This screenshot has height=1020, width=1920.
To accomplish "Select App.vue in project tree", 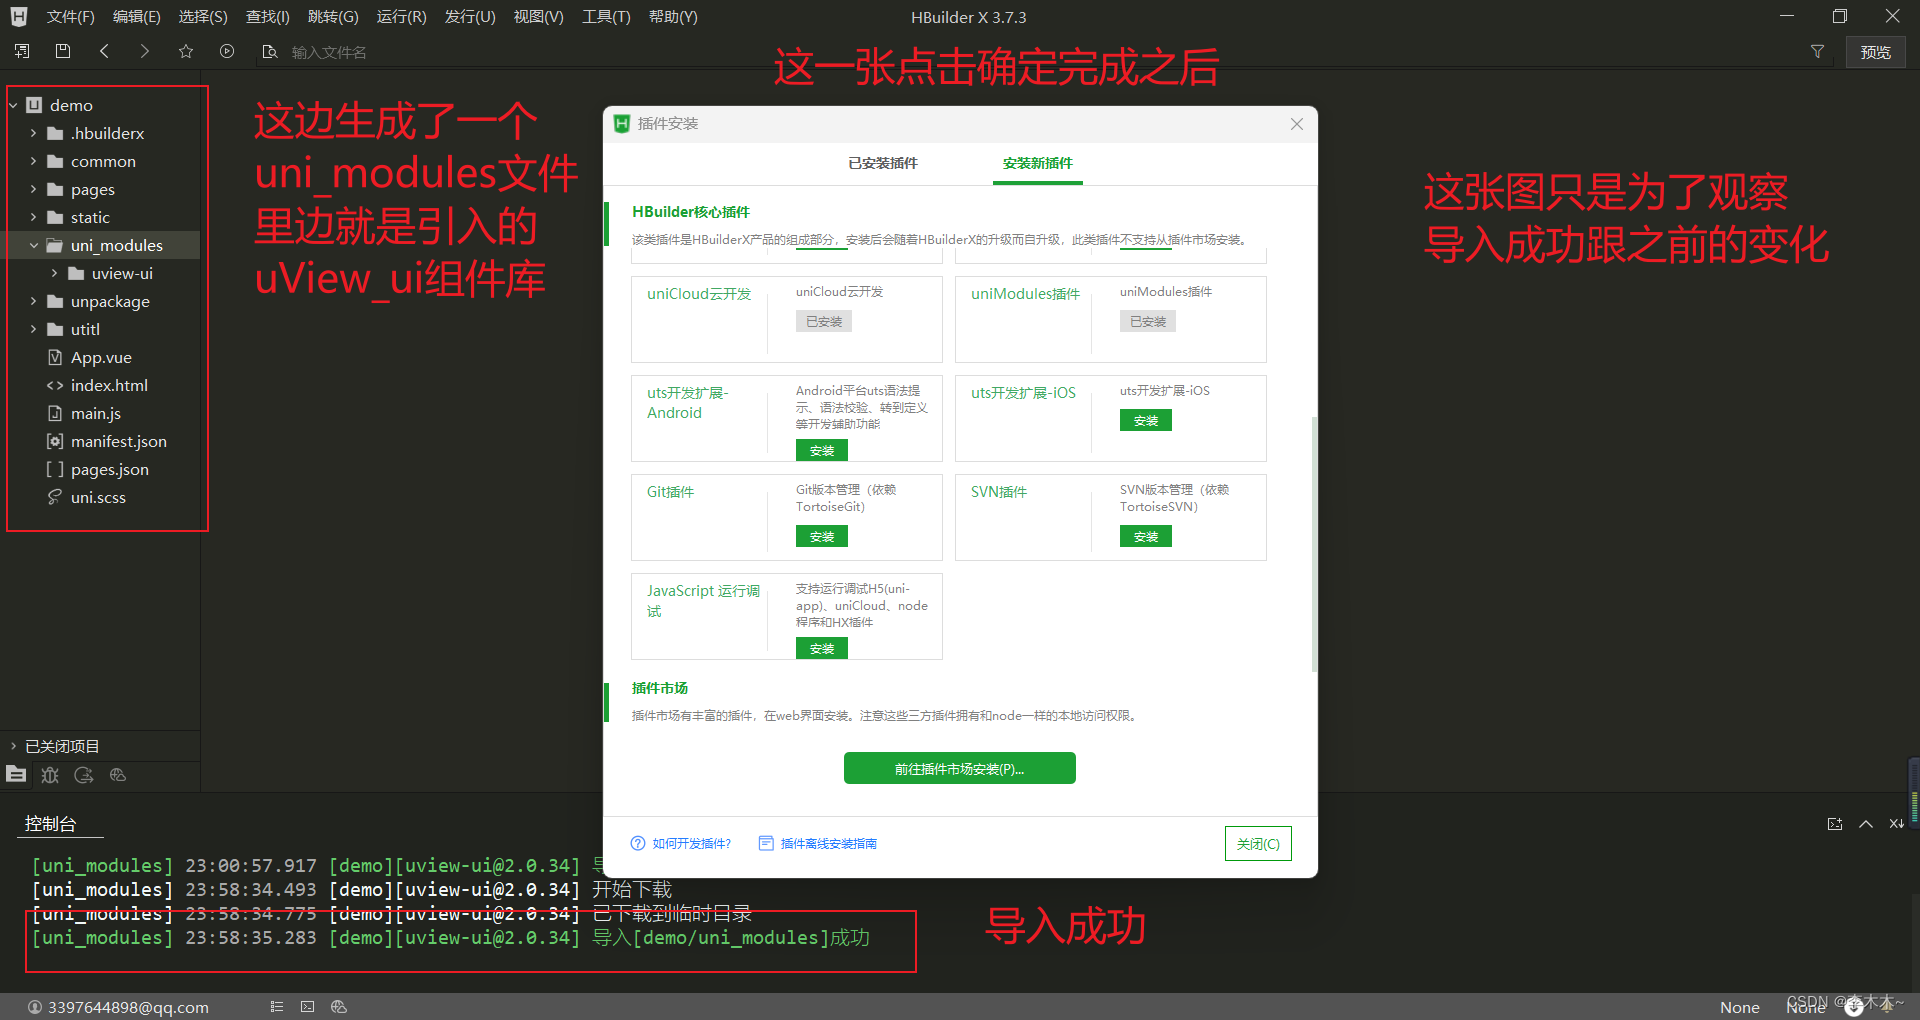I will [101, 357].
